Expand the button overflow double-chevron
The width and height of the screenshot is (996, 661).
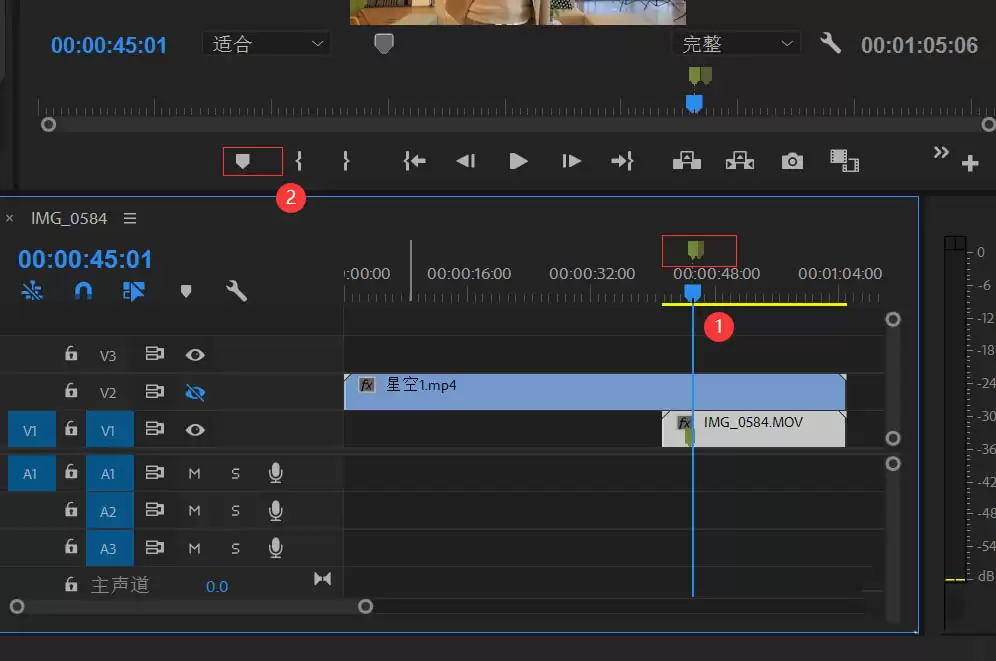(941, 152)
